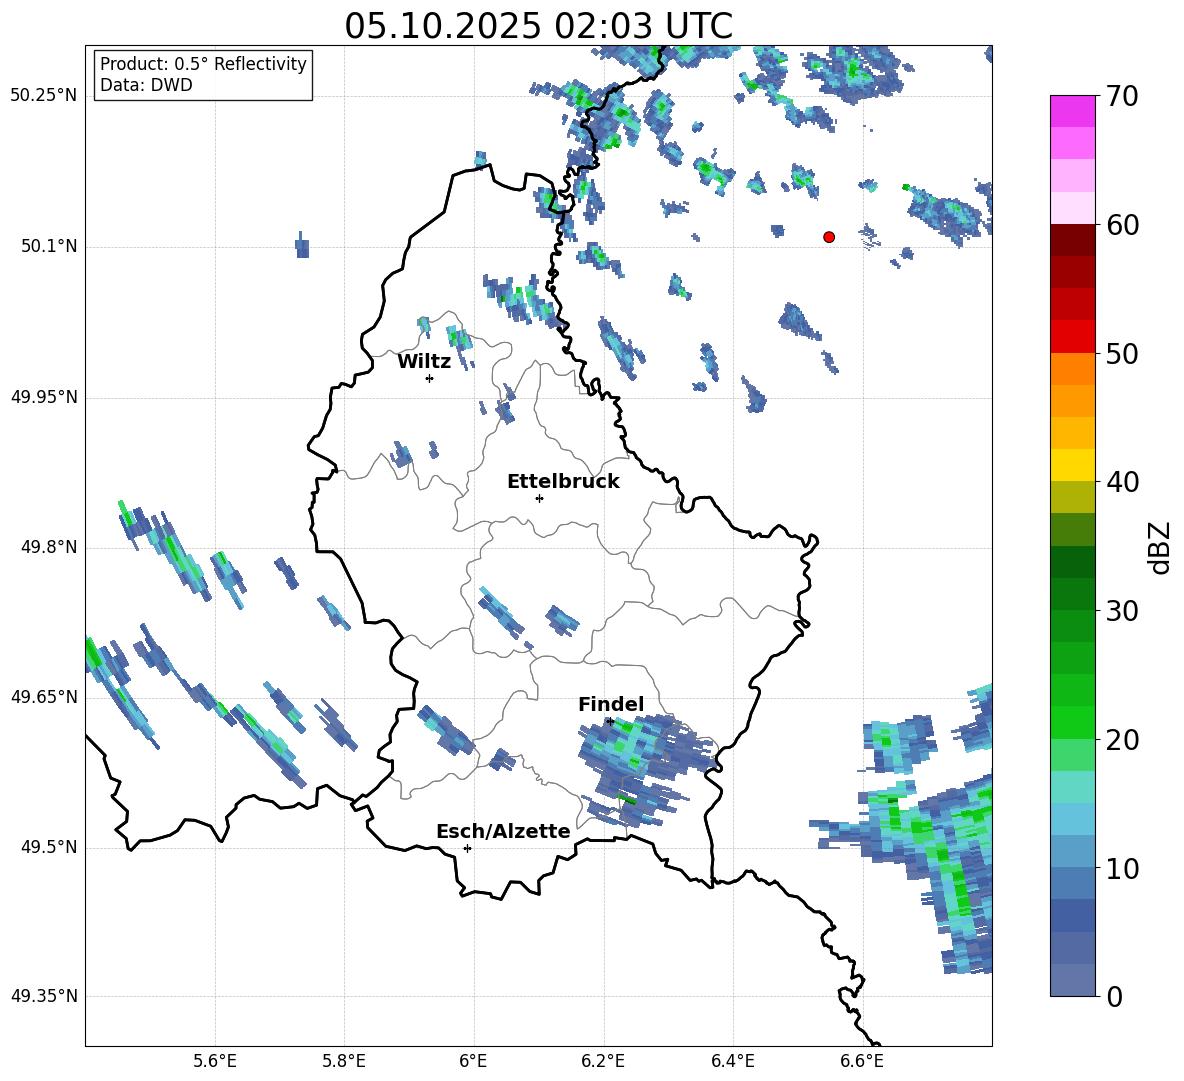
Task: Click the 49.35°N latitude label
Action: pyautogui.click(x=44, y=996)
